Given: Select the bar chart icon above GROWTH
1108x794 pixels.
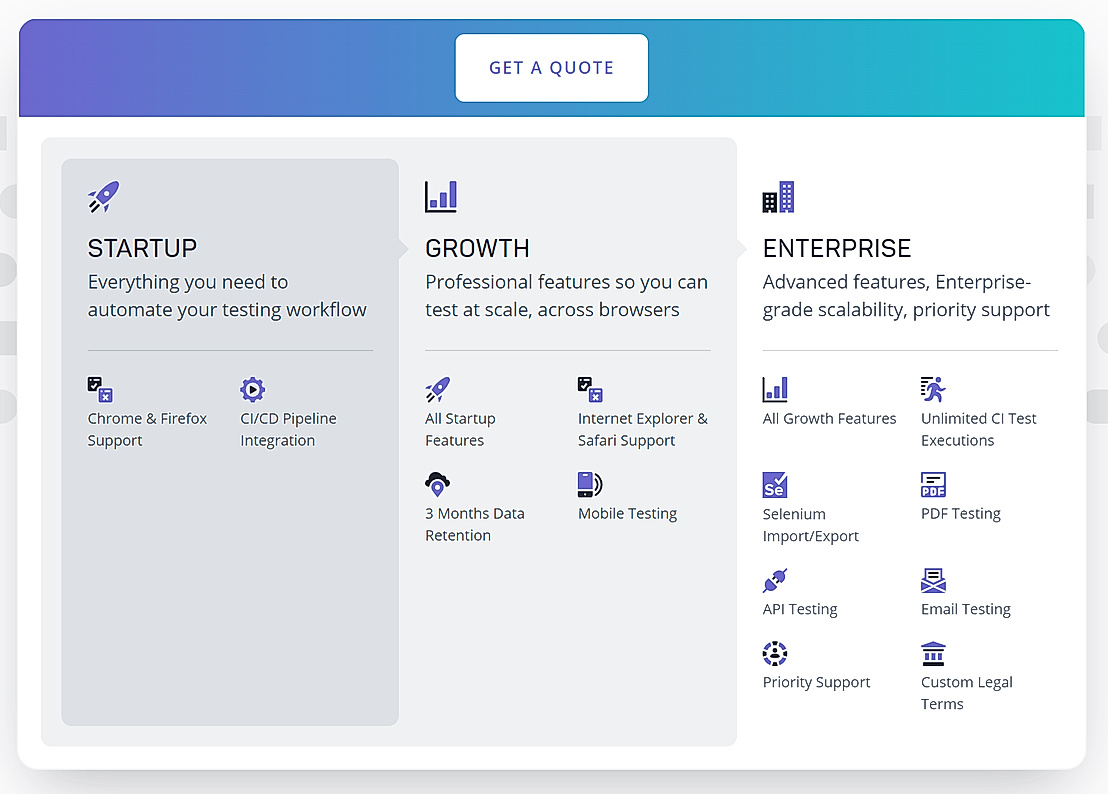Looking at the screenshot, I should pos(440,196).
